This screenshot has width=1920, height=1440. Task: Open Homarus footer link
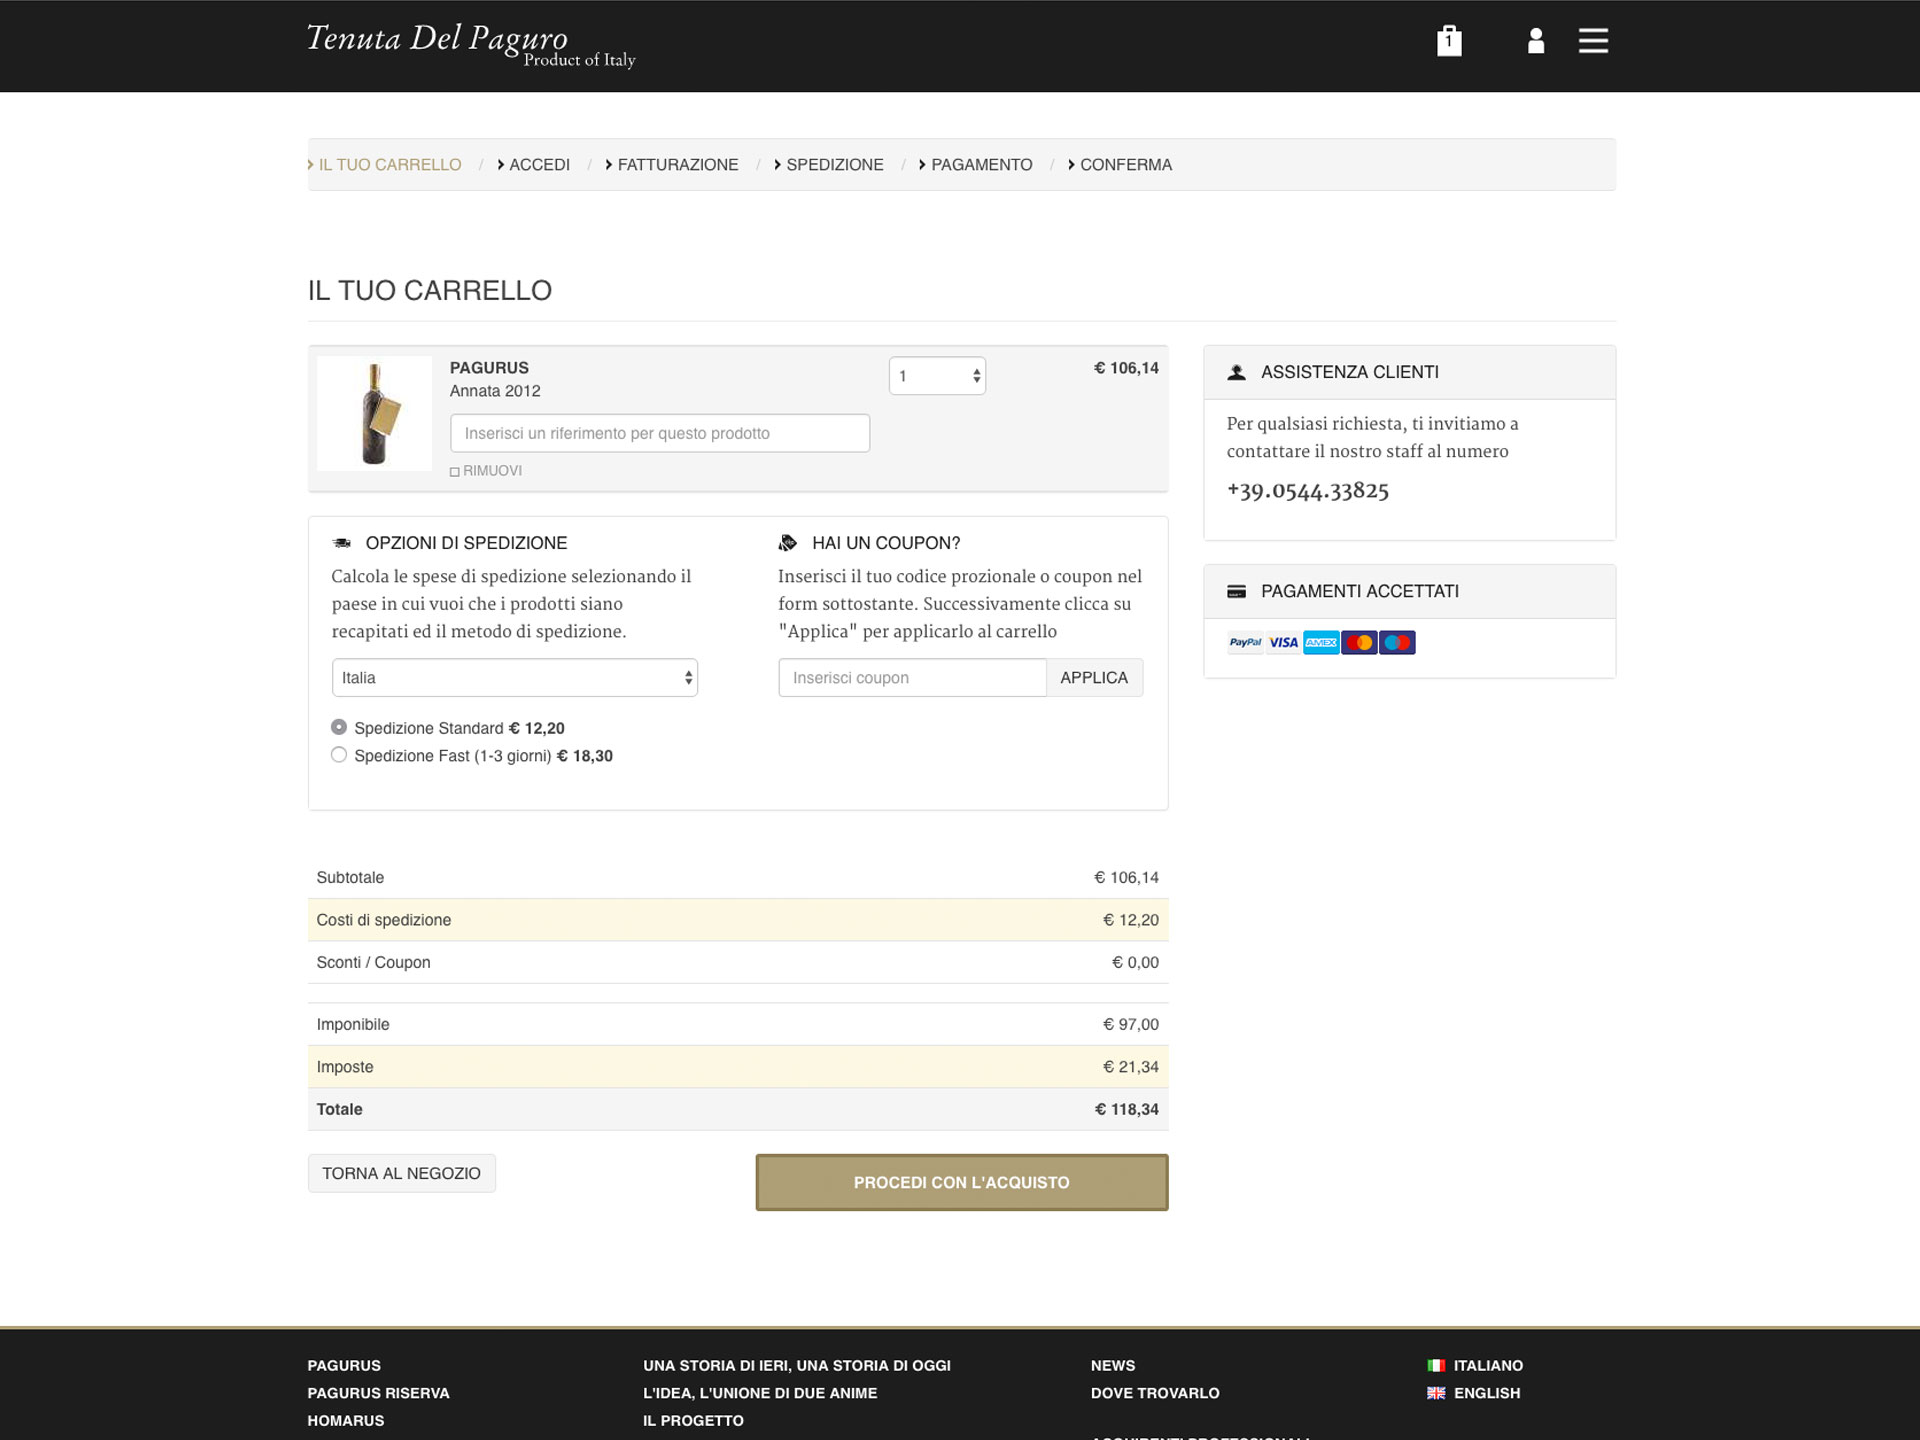point(346,1420)
